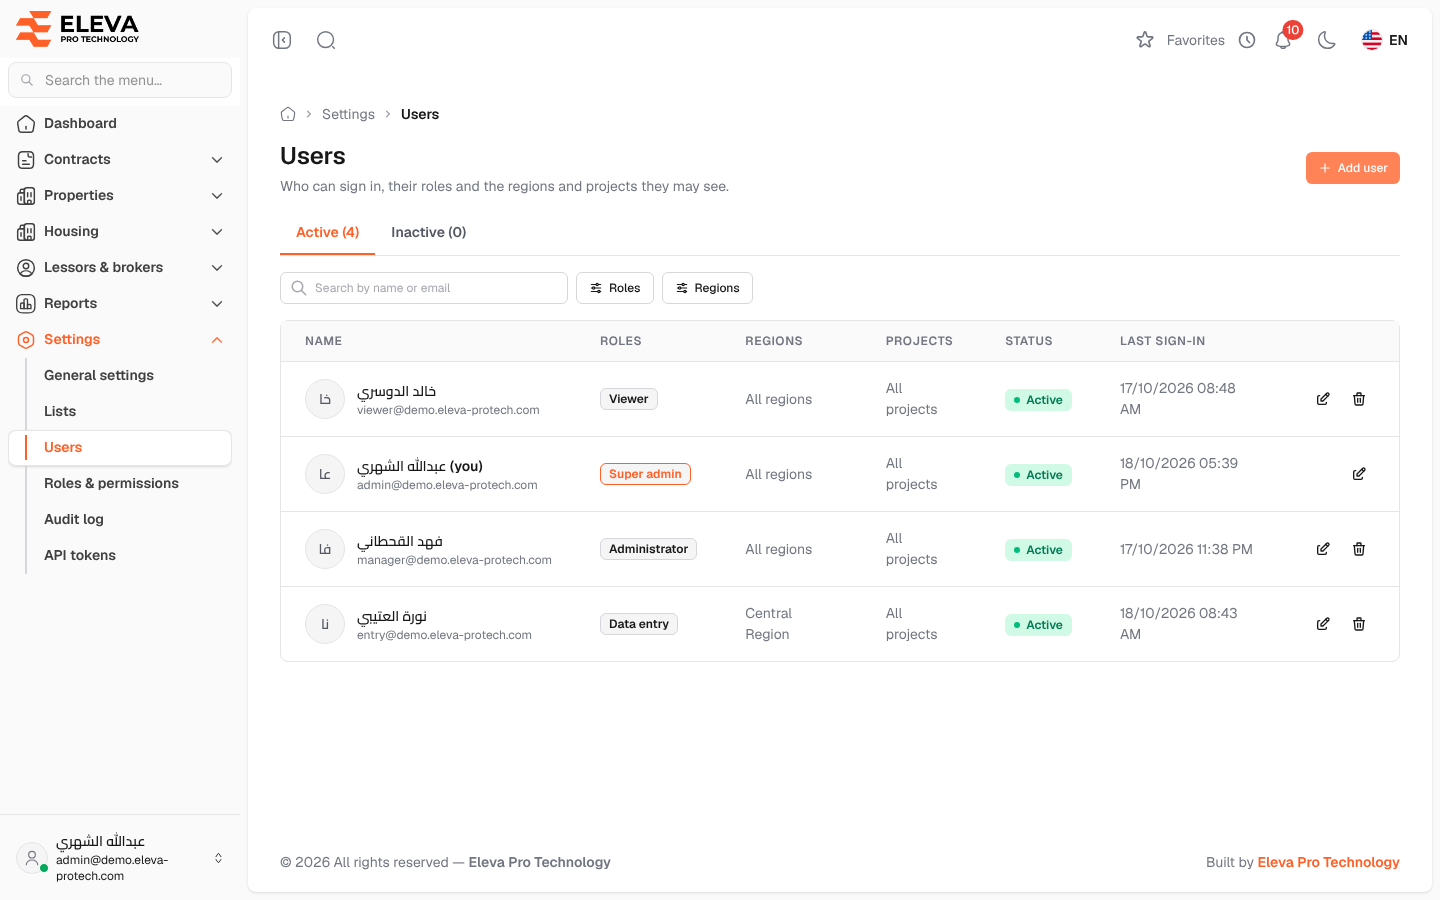Click Search by name or email field
Screen dimensions: 1440x900
click(x=424, y=288)
